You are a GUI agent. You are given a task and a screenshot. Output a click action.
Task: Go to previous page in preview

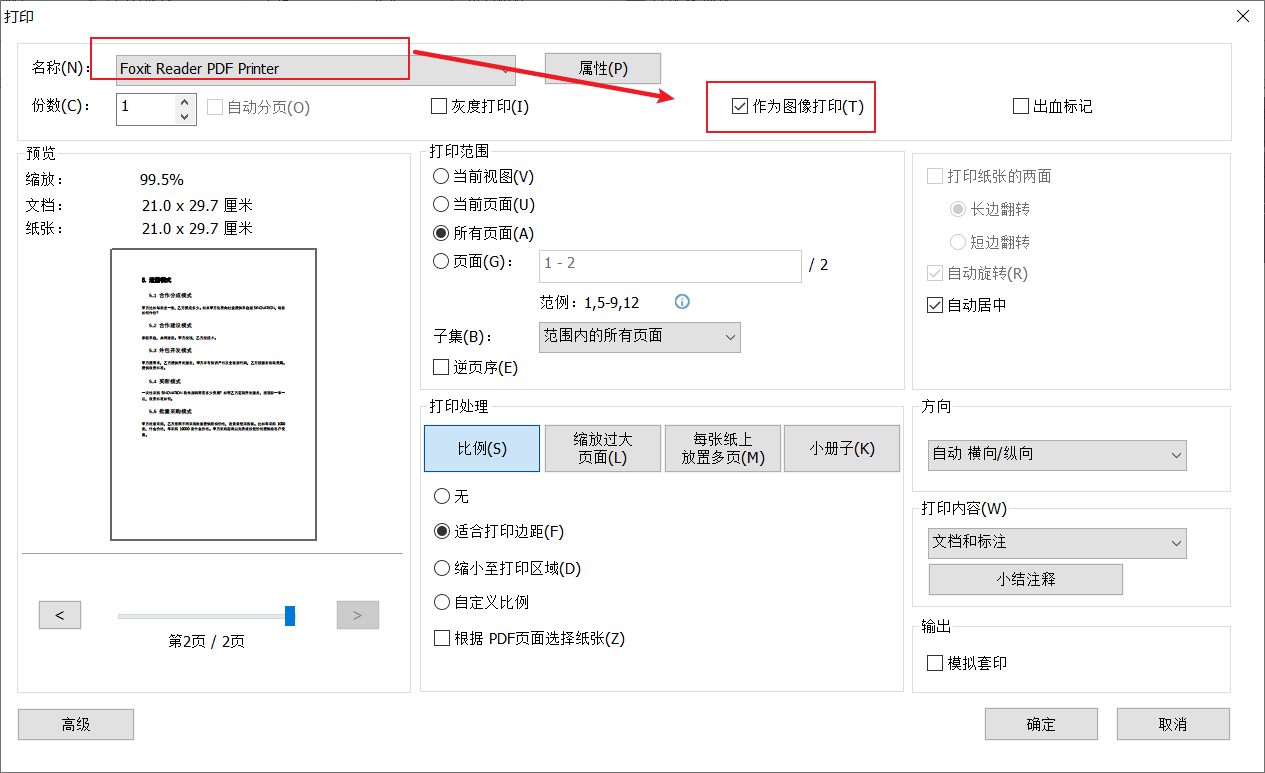60,615
